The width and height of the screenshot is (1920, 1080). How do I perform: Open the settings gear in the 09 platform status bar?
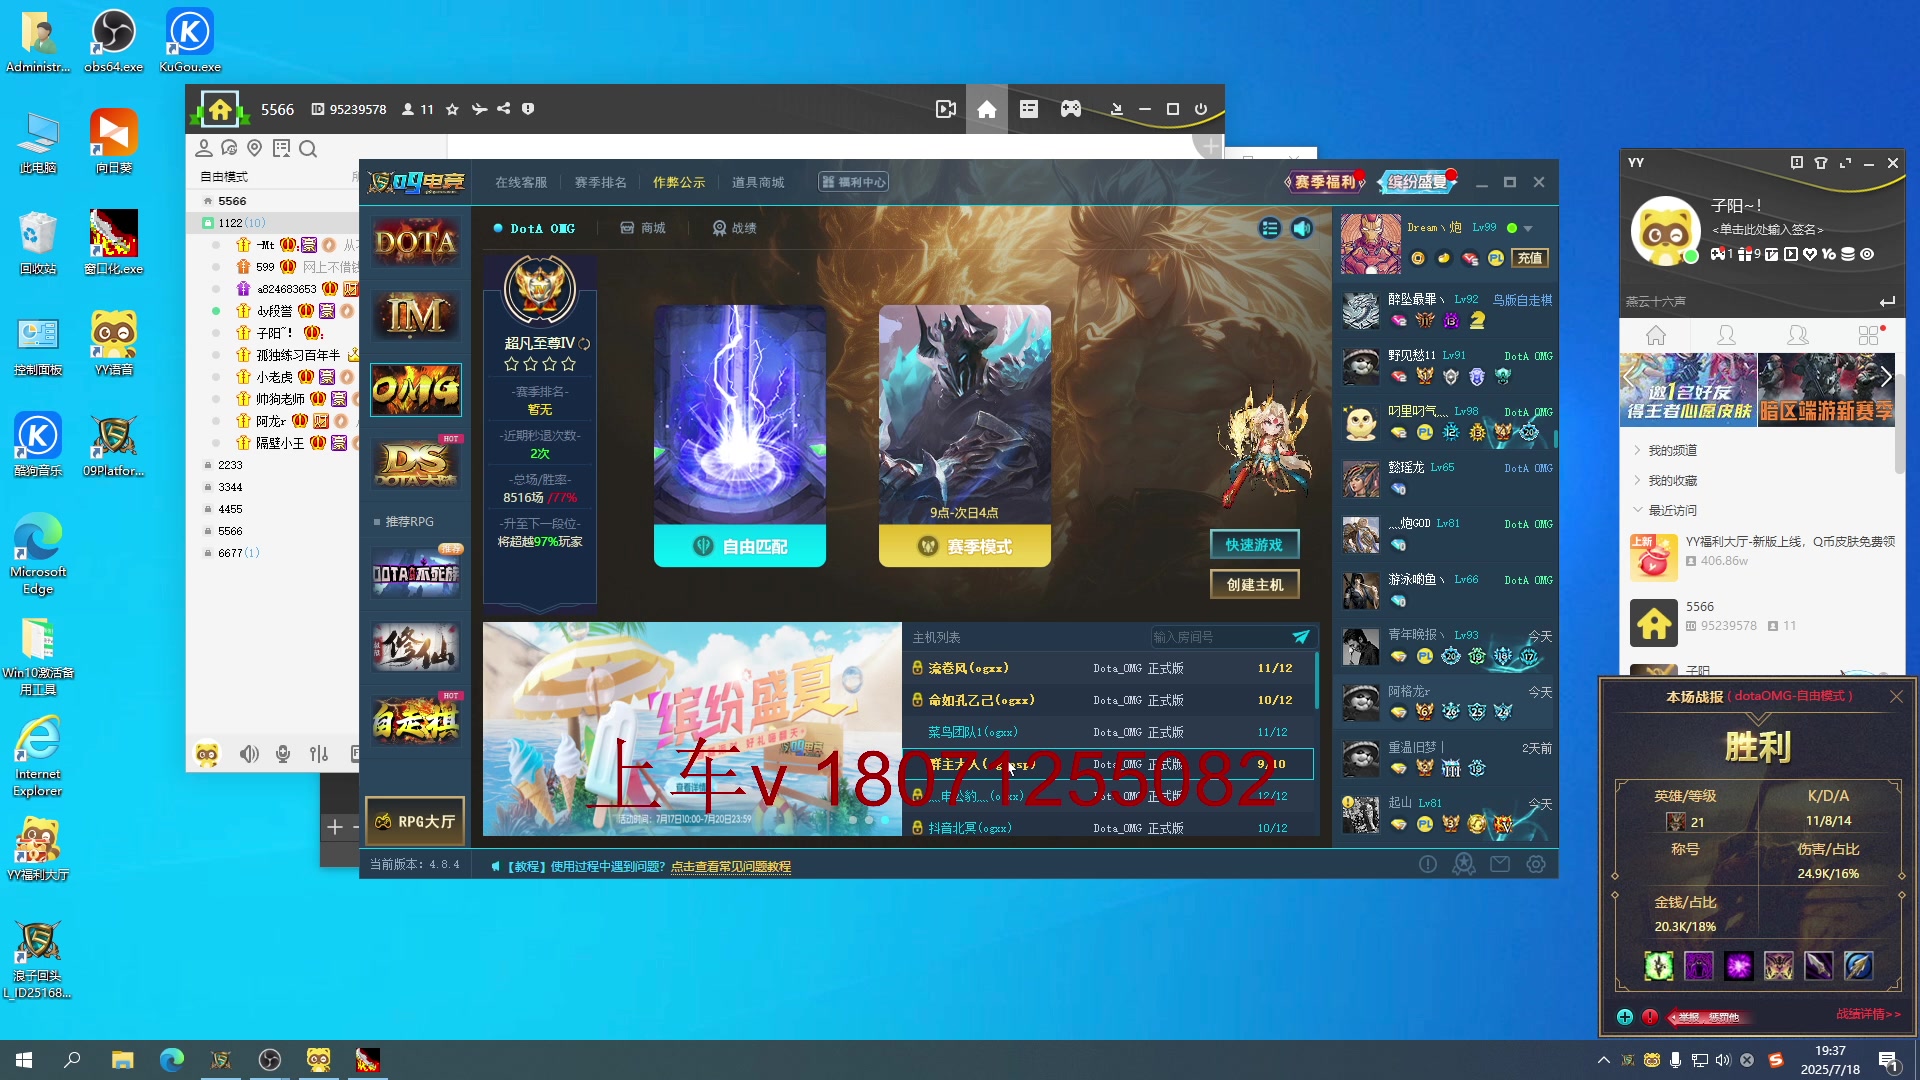1536,864
